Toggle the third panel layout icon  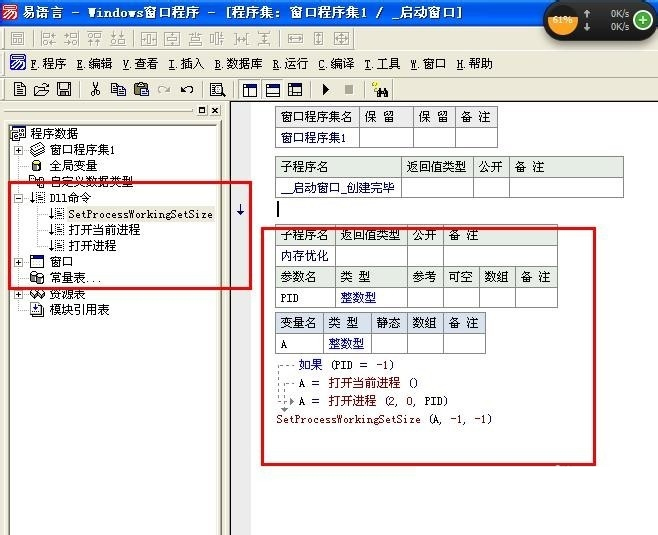295,90
